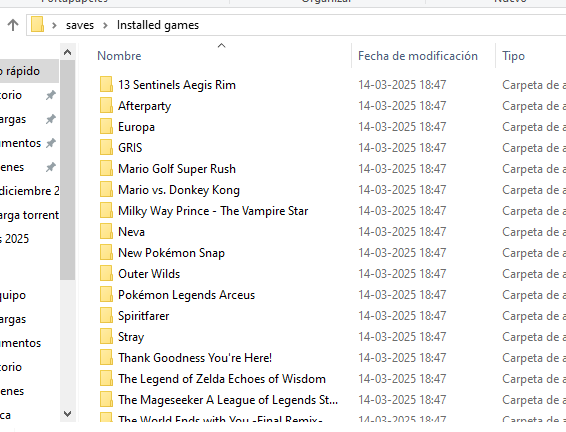Image resolution: width=566 pixels, height=432 pixels.
Task: Click folder icon next to Afterparty
Action: (106, 105)
